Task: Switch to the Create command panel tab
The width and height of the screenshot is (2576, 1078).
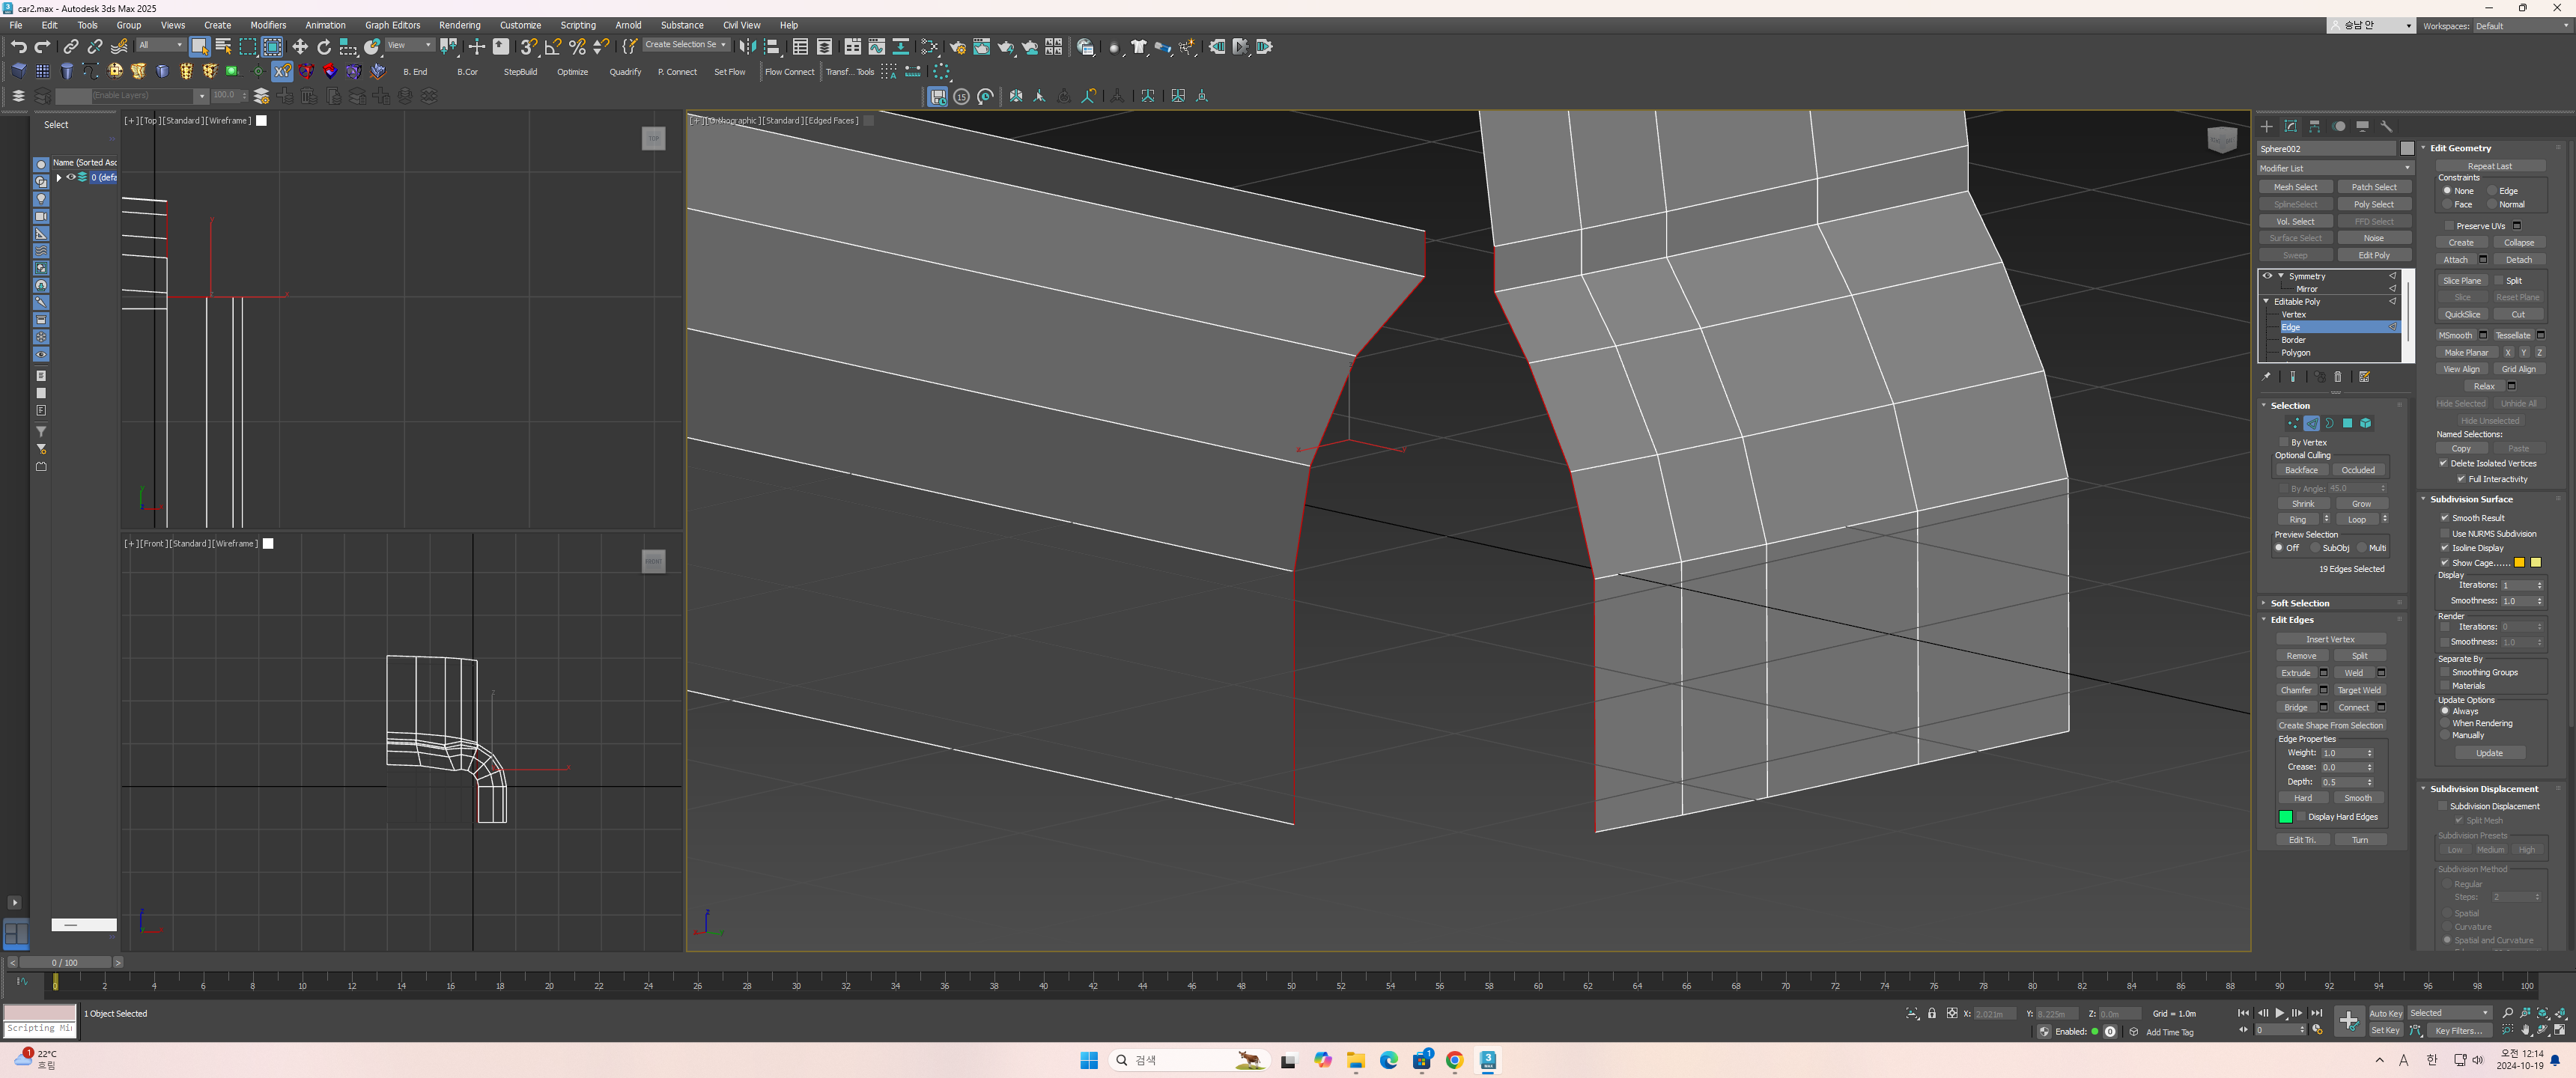Action: (2266, 126)
